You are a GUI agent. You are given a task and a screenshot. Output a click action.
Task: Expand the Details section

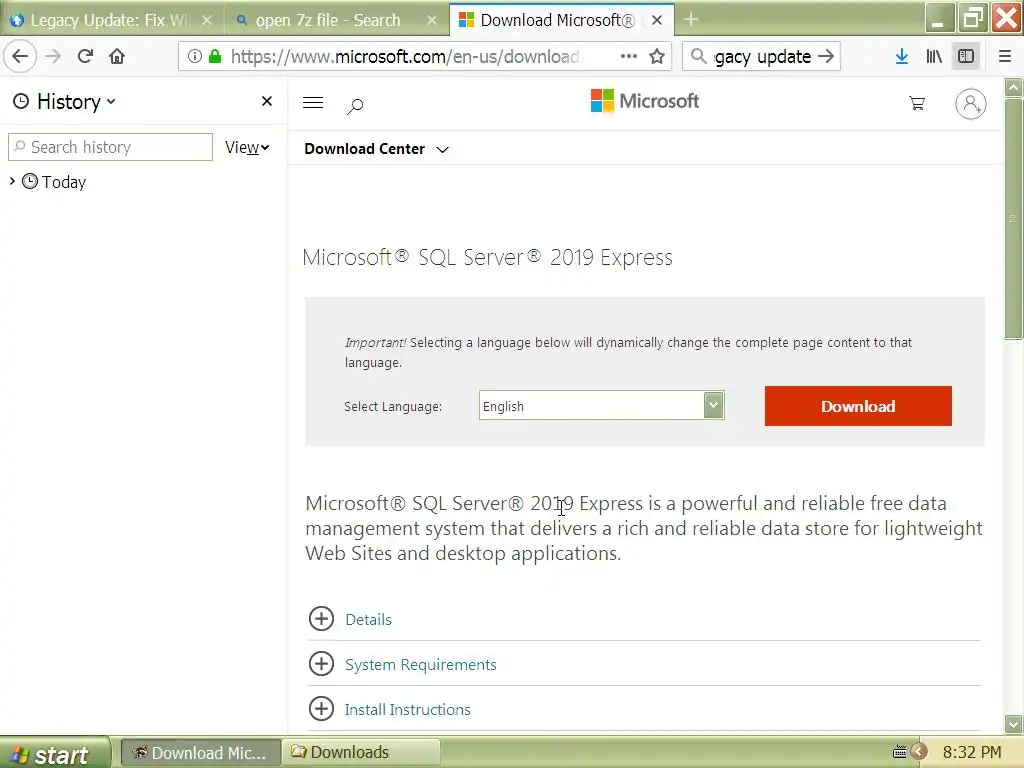pos(321,618)
